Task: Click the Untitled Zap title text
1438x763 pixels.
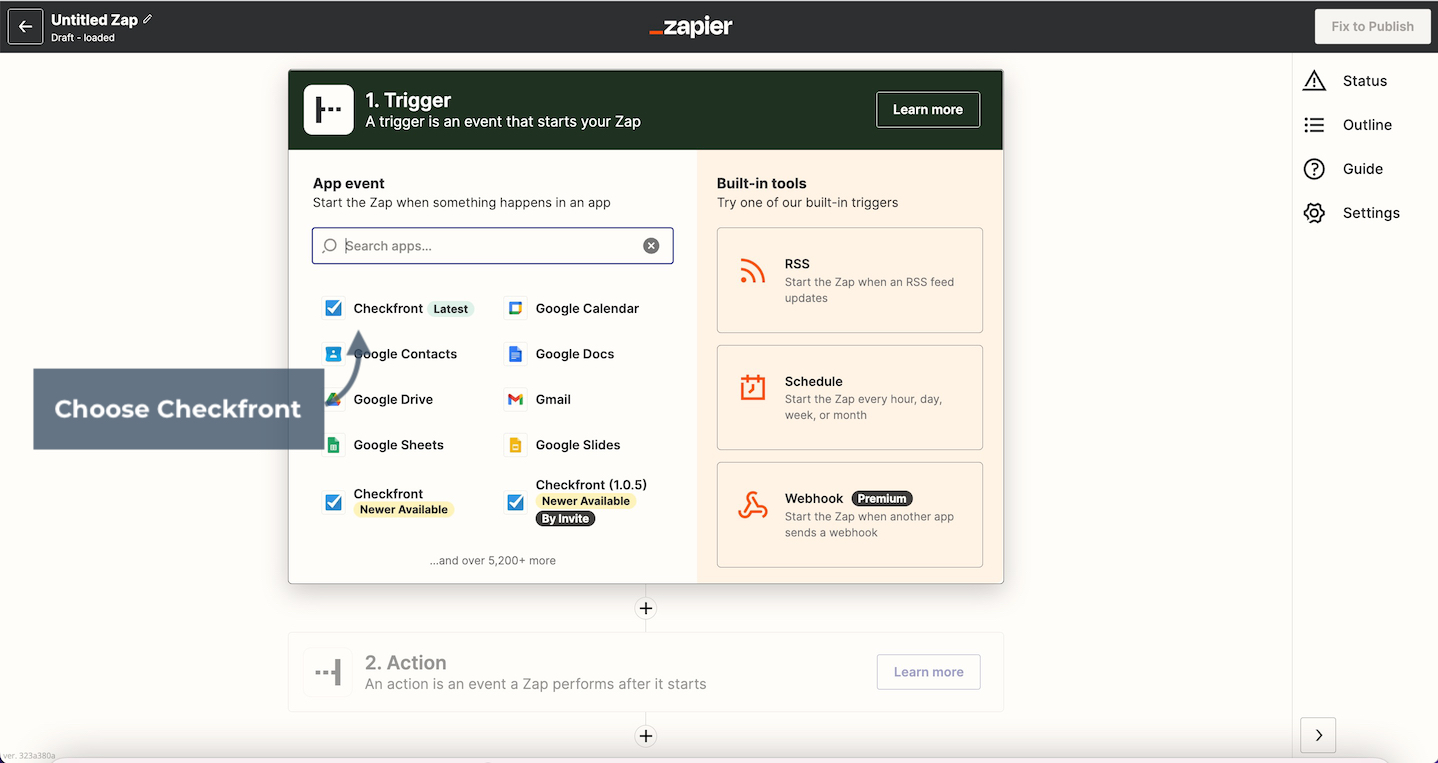Action: click(x=94, y=20)
